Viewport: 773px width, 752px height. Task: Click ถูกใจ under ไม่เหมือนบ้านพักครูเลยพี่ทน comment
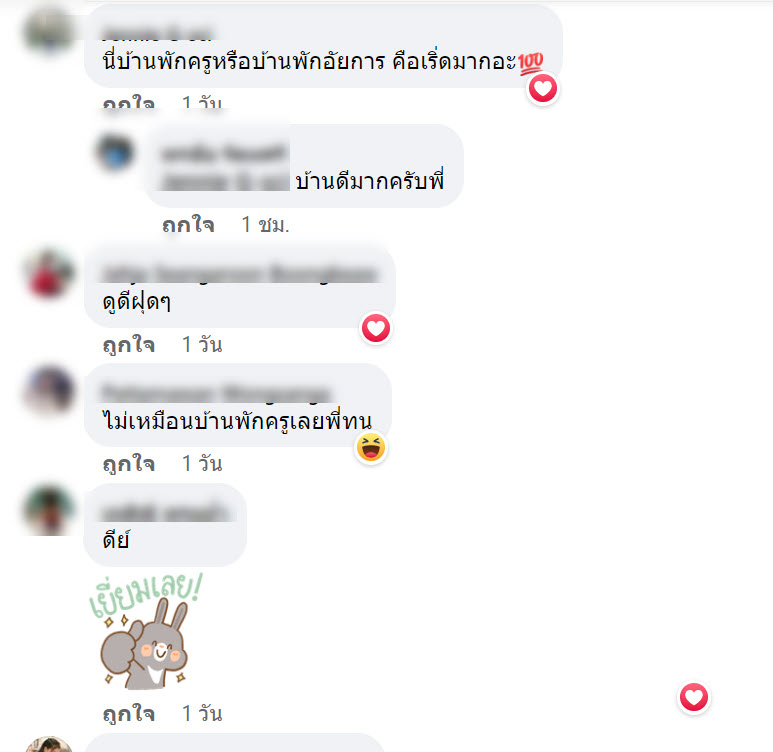coord(129,464)
